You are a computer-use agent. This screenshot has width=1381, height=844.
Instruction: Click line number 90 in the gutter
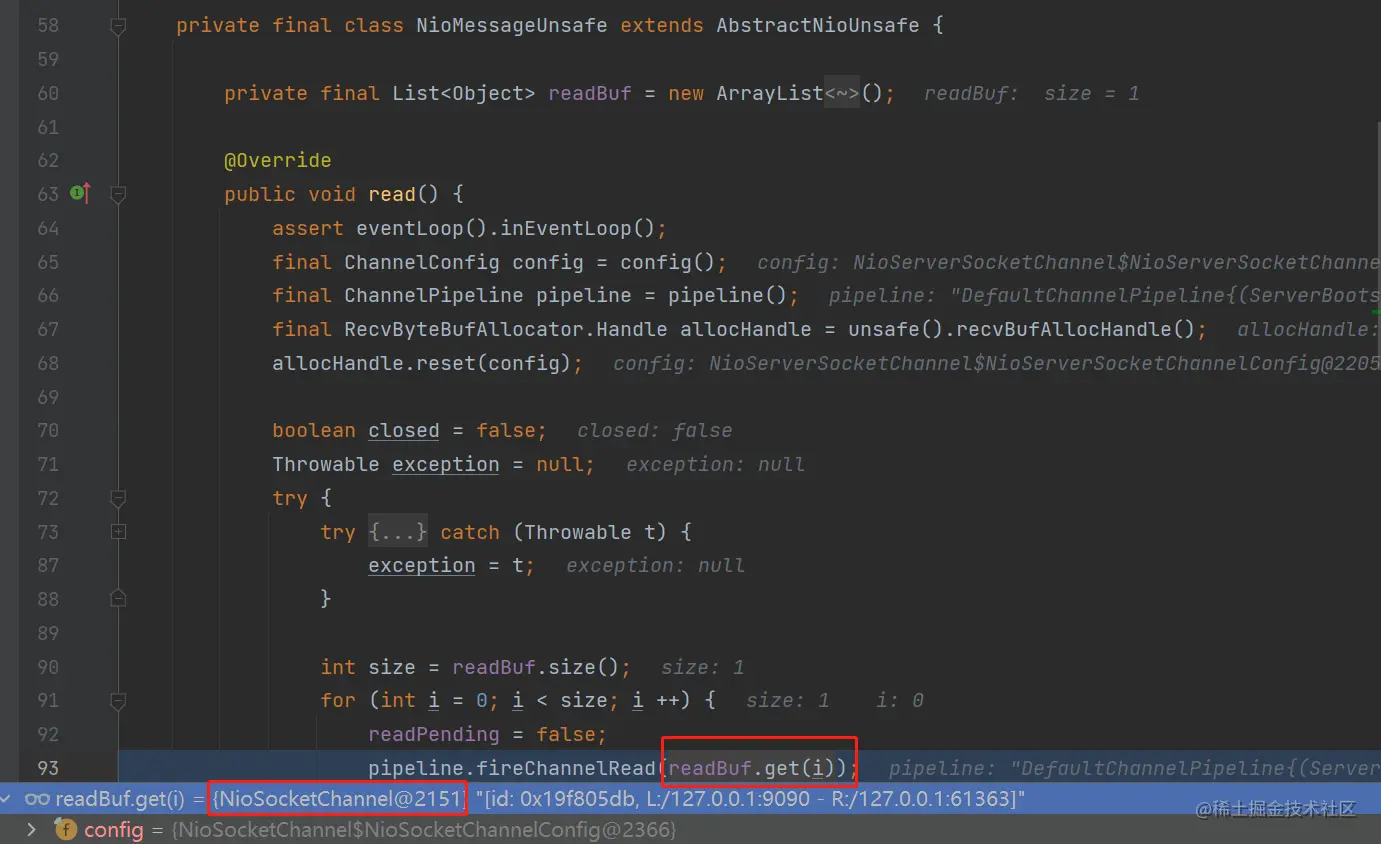(48, 667)
